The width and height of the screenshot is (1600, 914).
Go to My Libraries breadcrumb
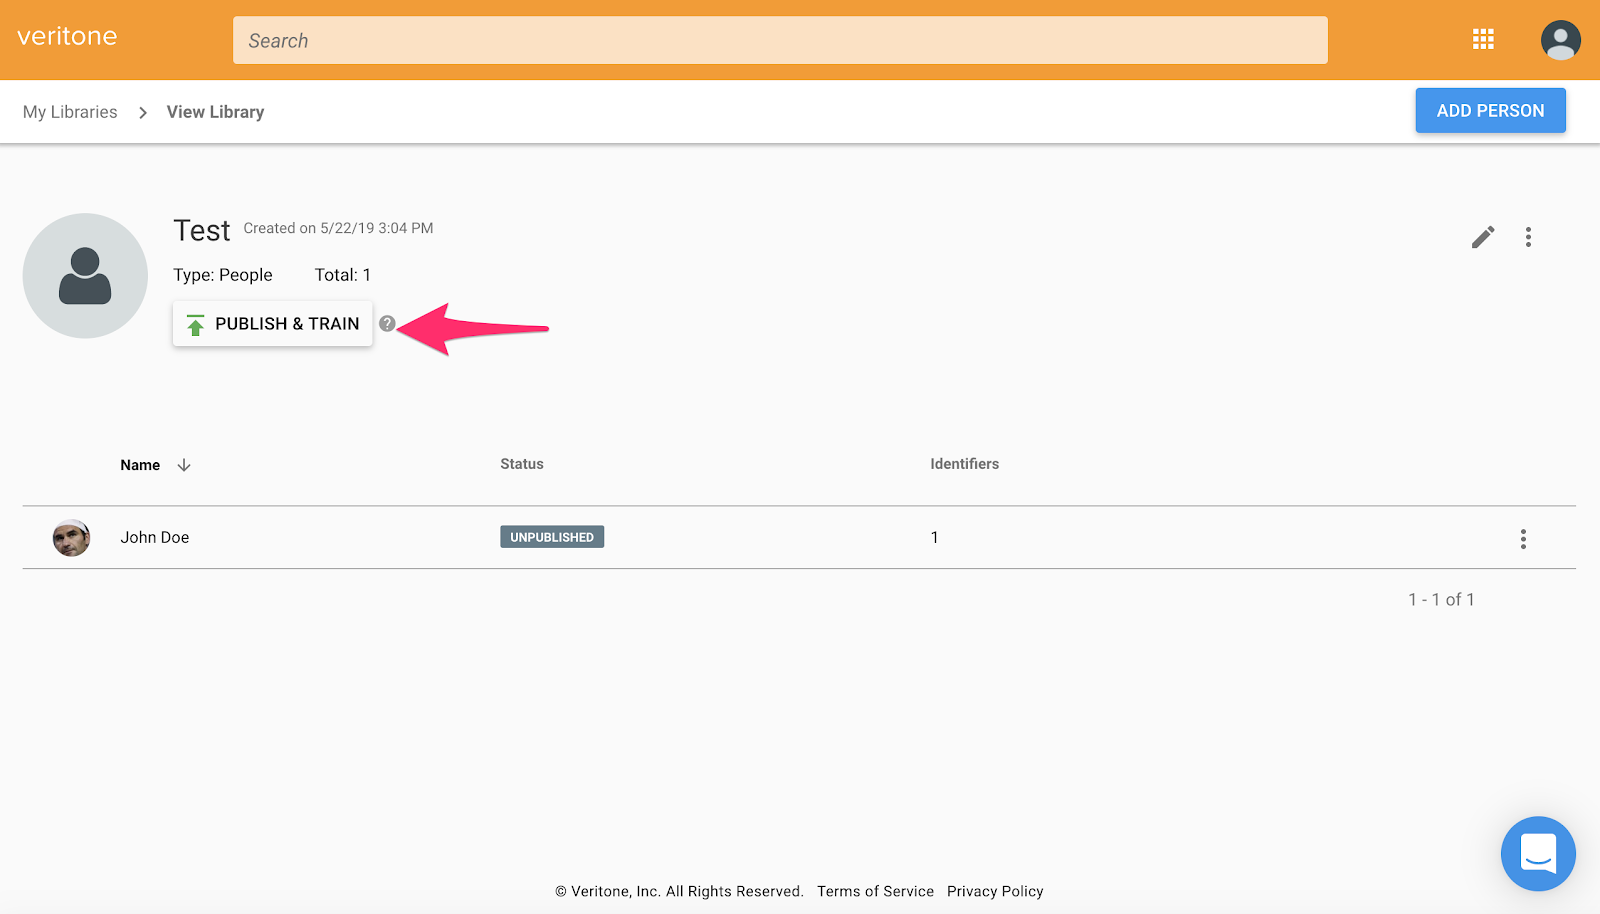coord(70,112)
